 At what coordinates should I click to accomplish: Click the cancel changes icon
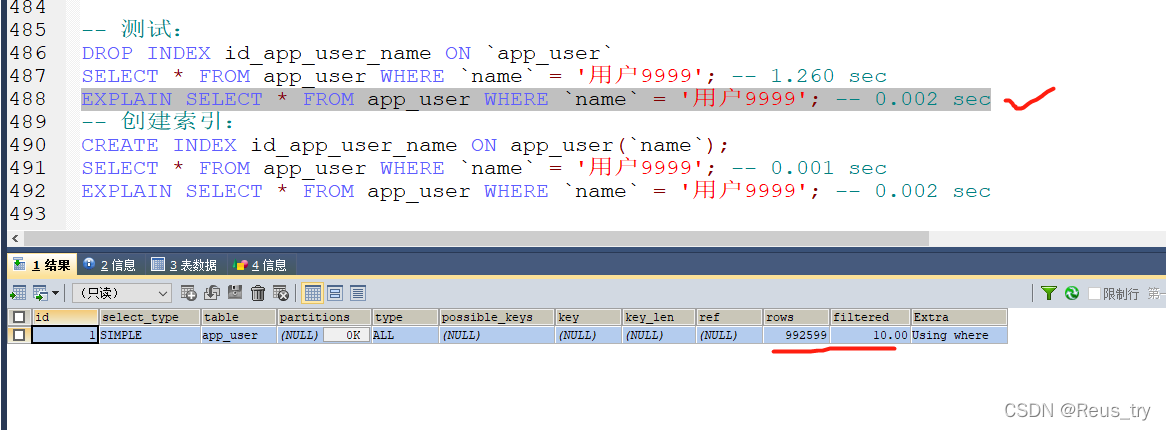280,292
